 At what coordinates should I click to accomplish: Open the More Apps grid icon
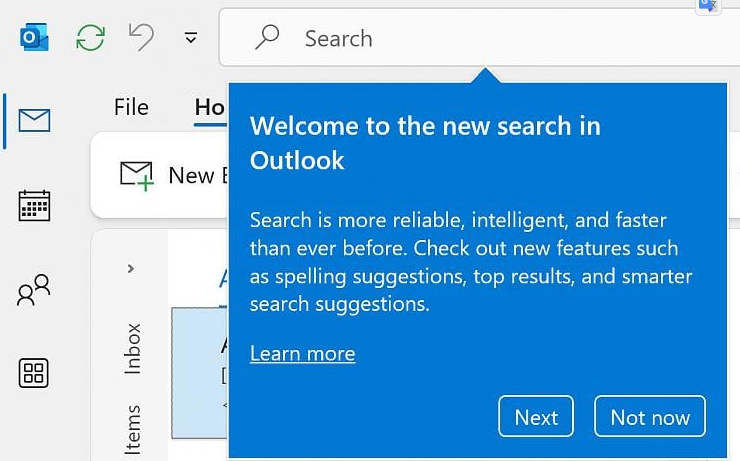(x=34, y=374)
